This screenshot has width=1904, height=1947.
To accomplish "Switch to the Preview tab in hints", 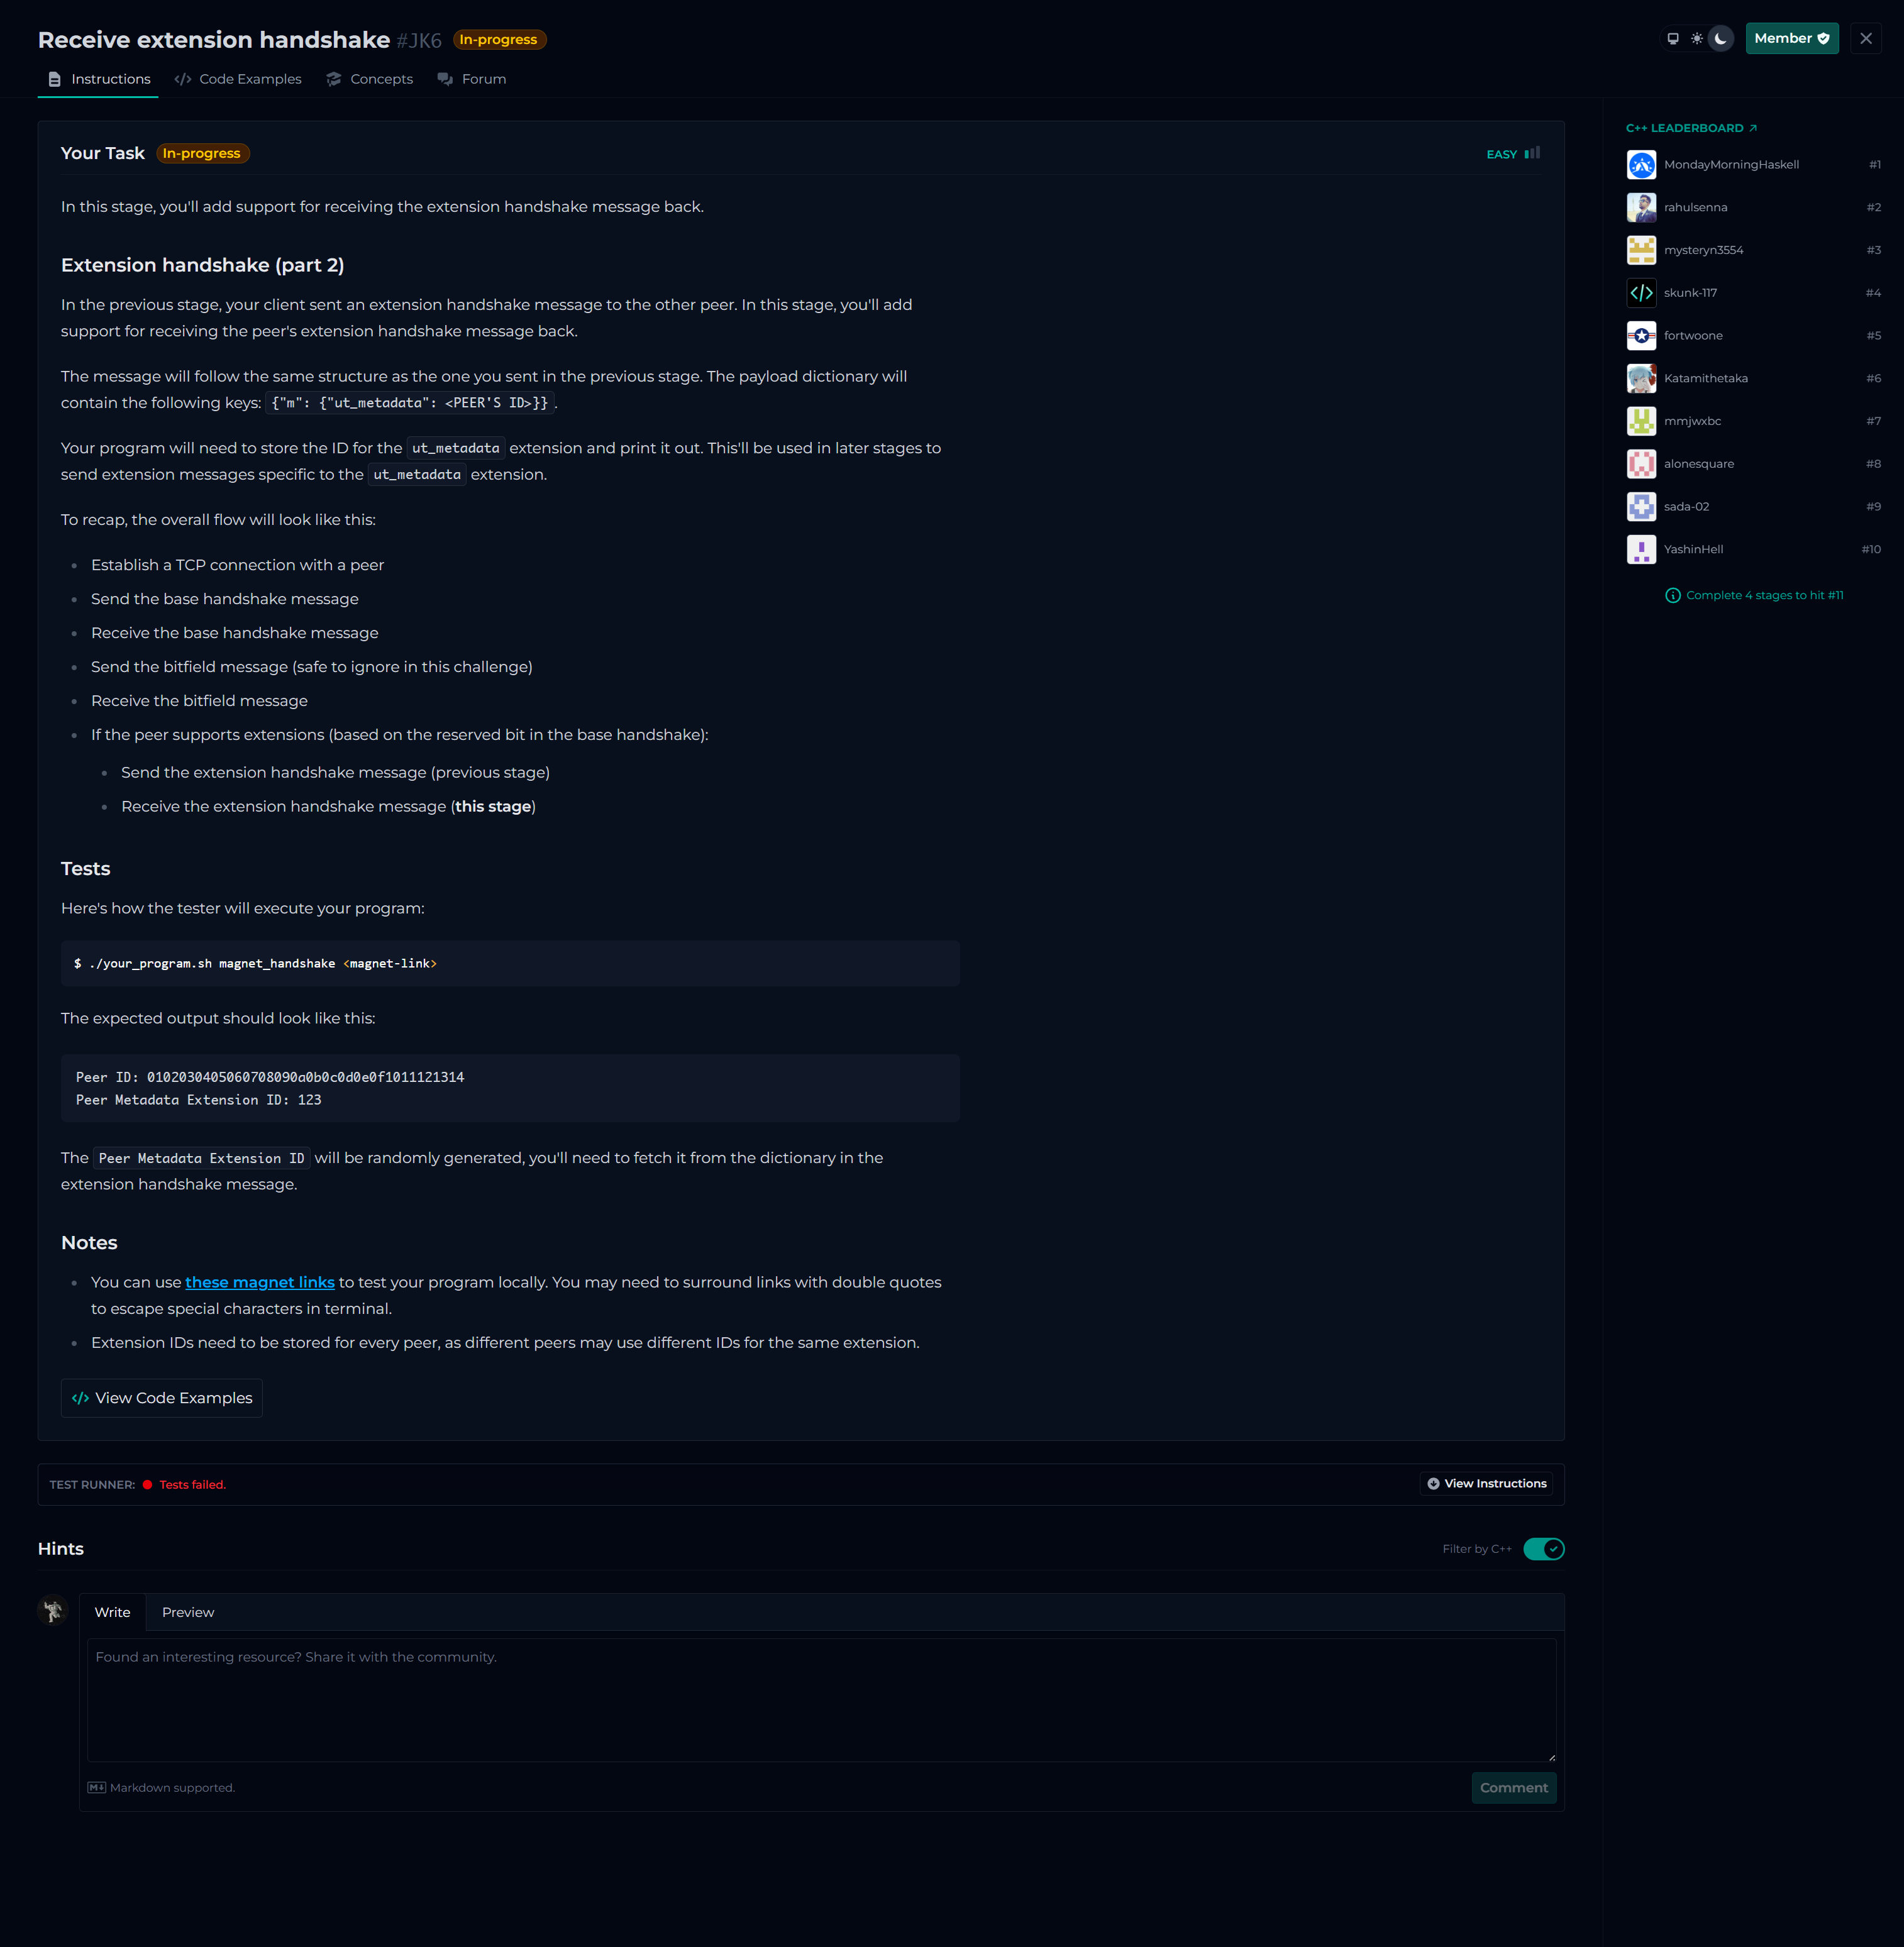I will point(188,1612).
